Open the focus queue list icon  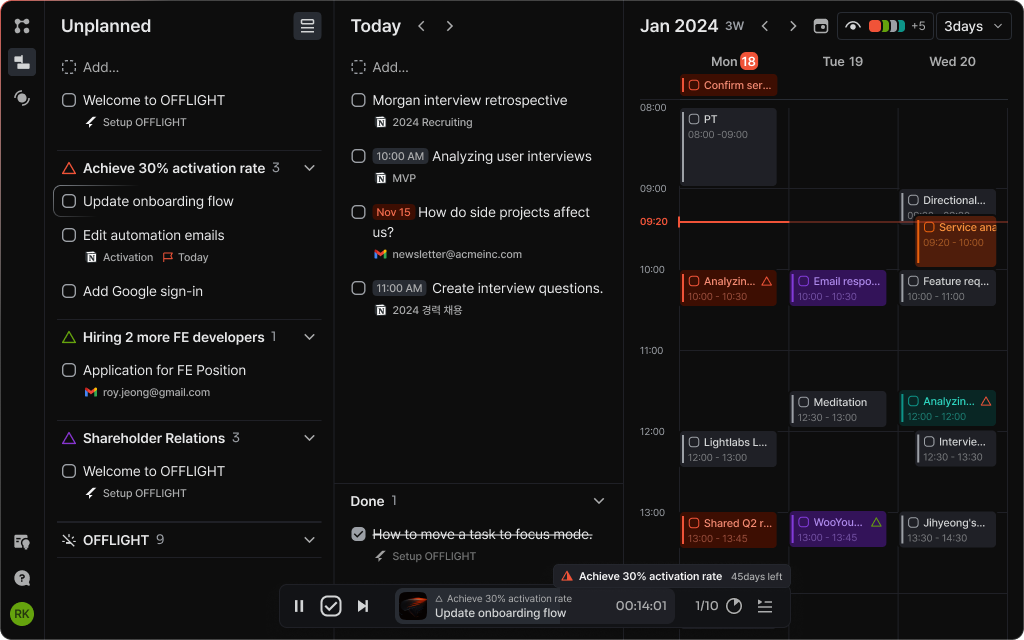click(765, 606)
